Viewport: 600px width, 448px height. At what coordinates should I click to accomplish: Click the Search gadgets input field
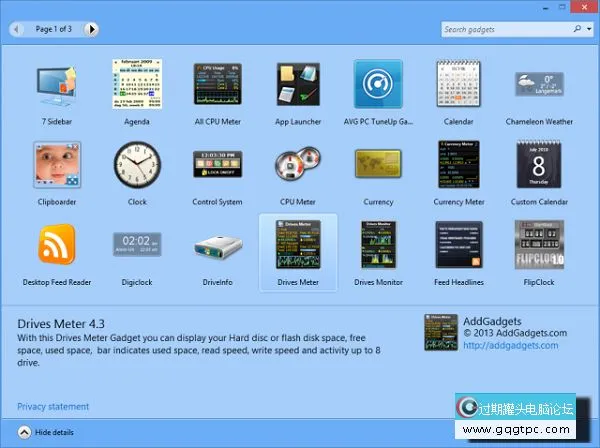[x=502, y=30]
